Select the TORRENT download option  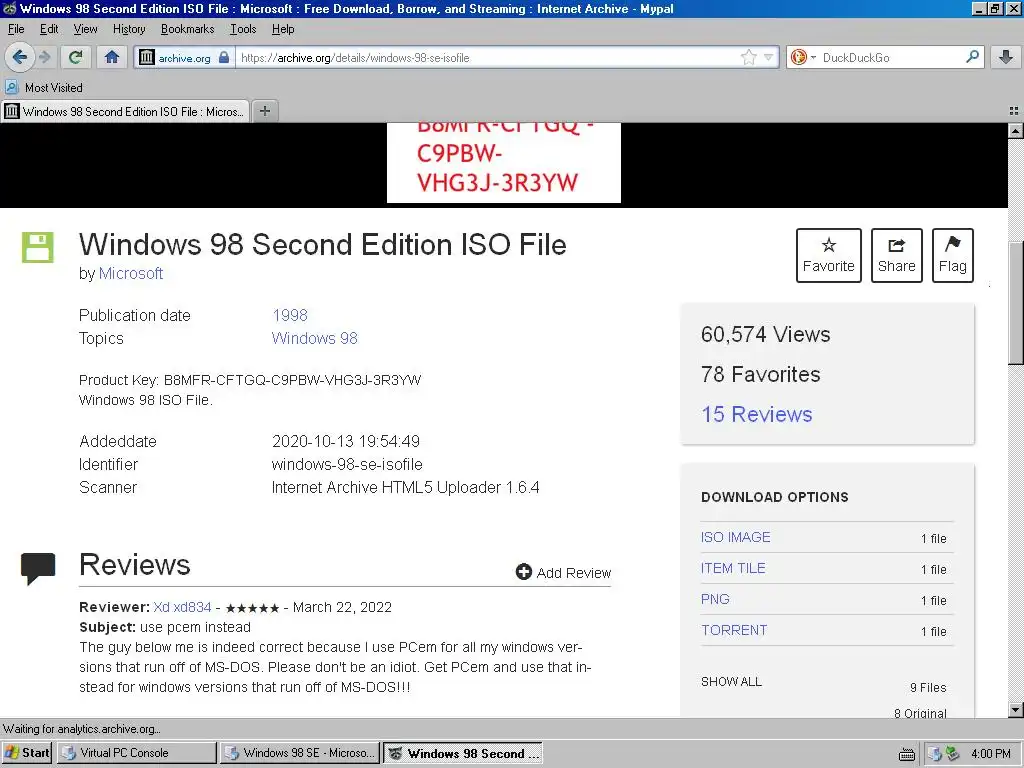[734, 630]
